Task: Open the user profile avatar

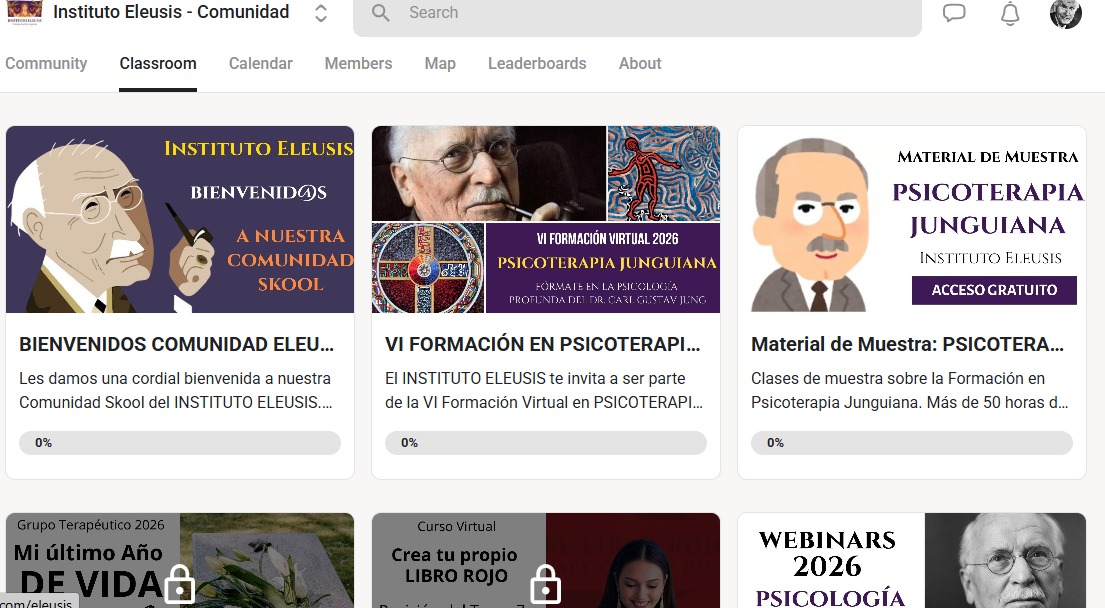Action: pos(1066,13)
